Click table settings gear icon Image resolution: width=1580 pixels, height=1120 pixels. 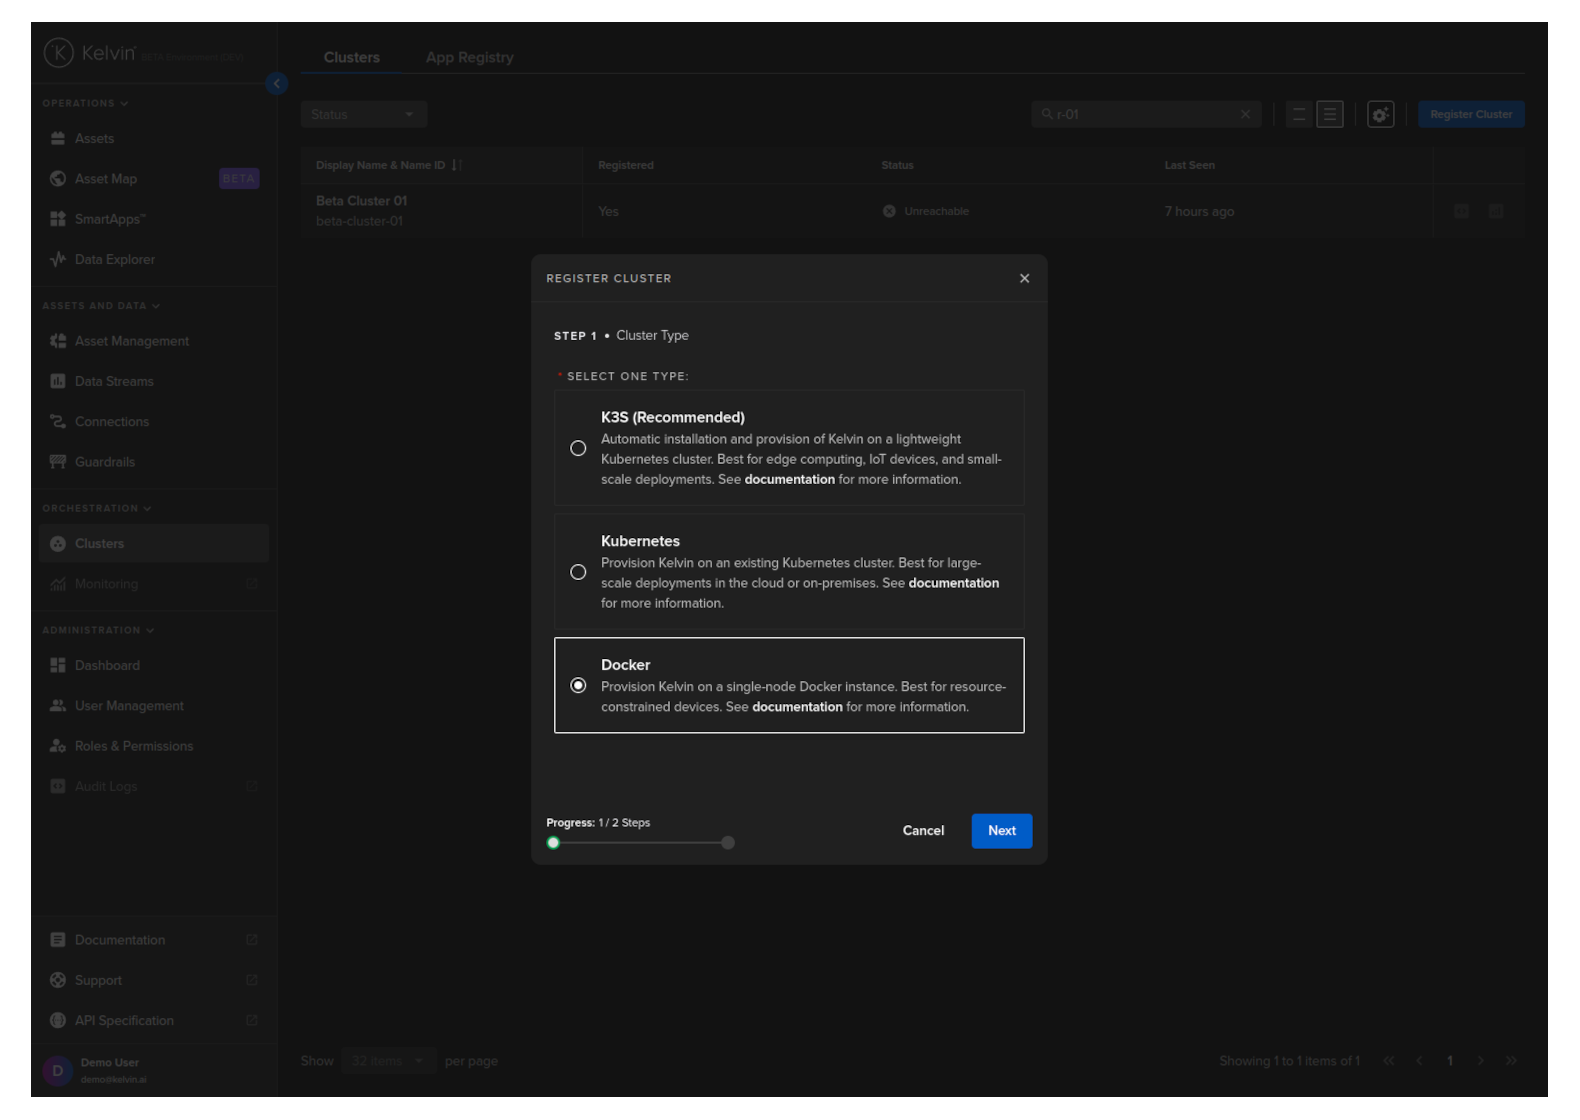[1380, 115]
